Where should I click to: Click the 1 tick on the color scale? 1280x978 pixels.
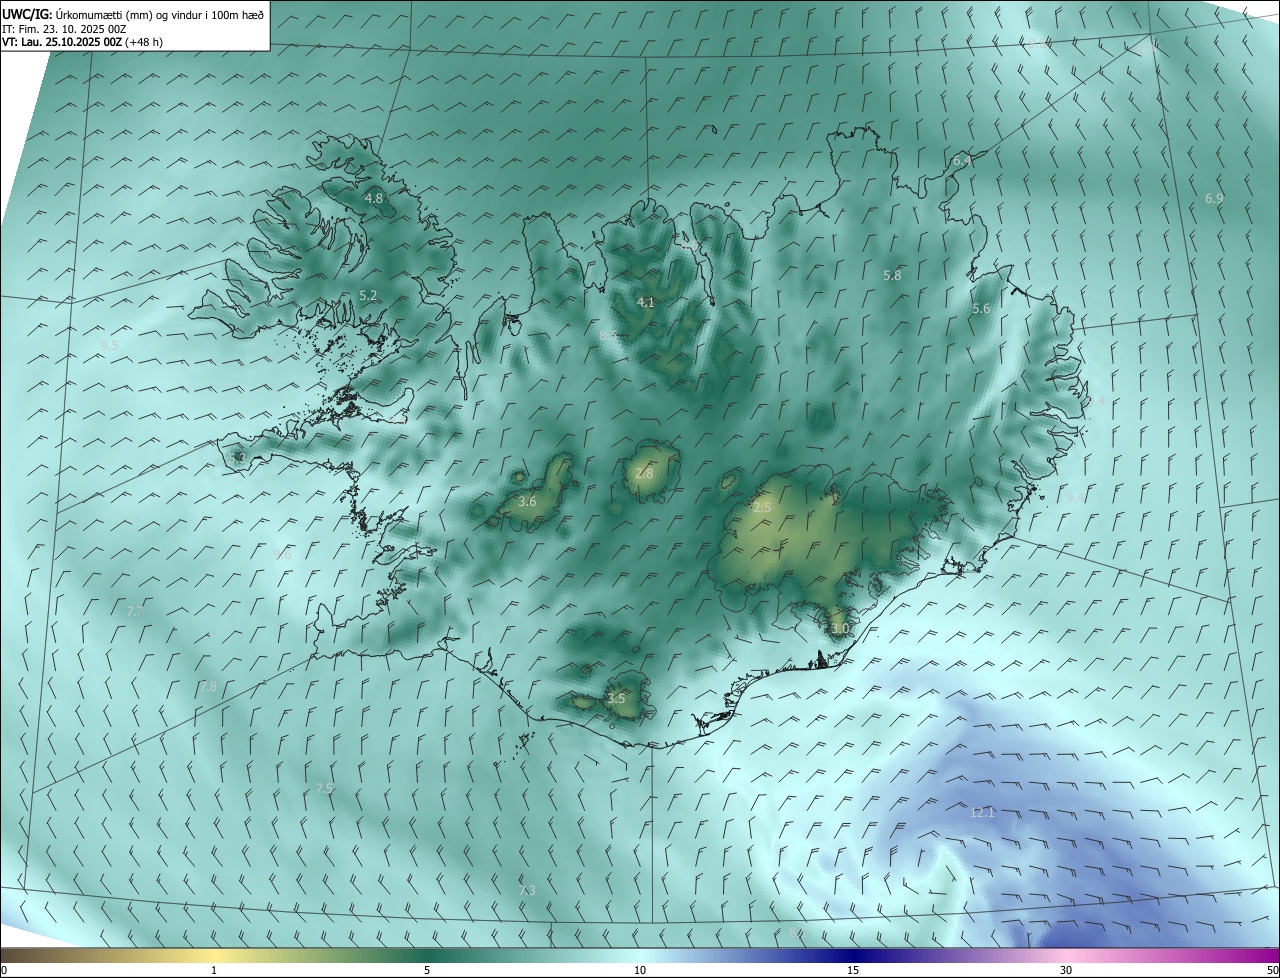(x=214, y=971)
